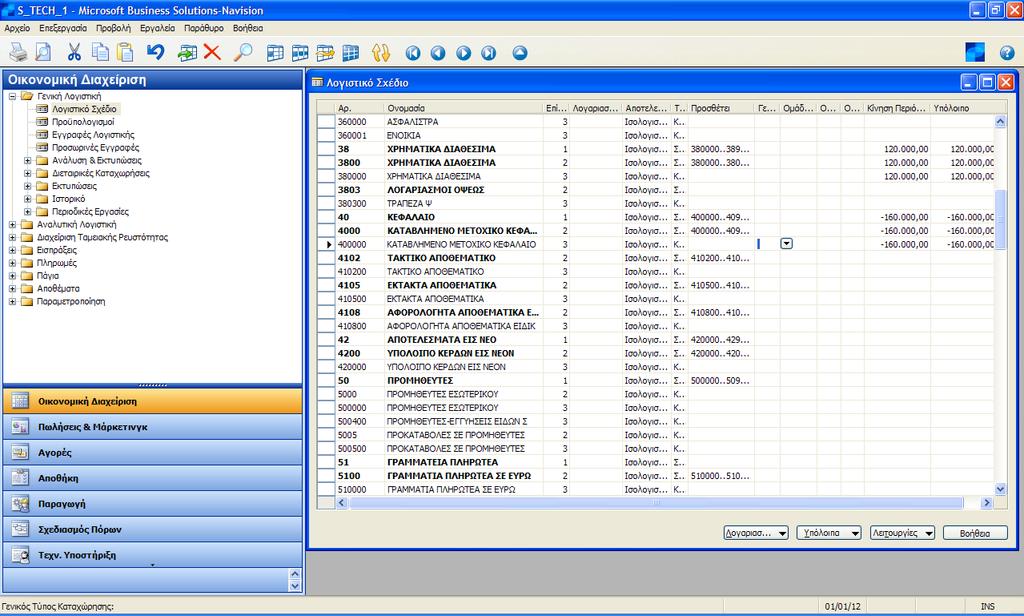Click the table's horizontal scrollbar right arrow

tap(987, 502)
